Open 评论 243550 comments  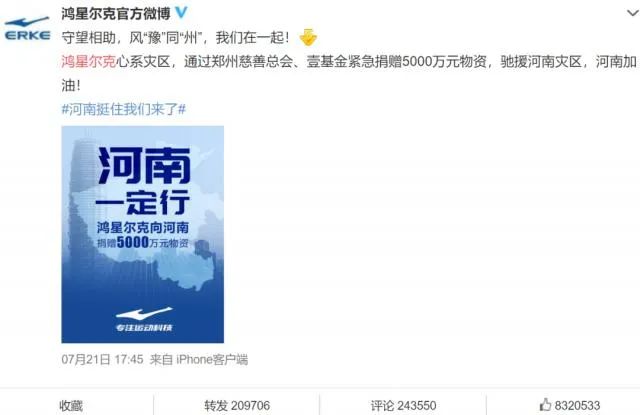point(403,406)
